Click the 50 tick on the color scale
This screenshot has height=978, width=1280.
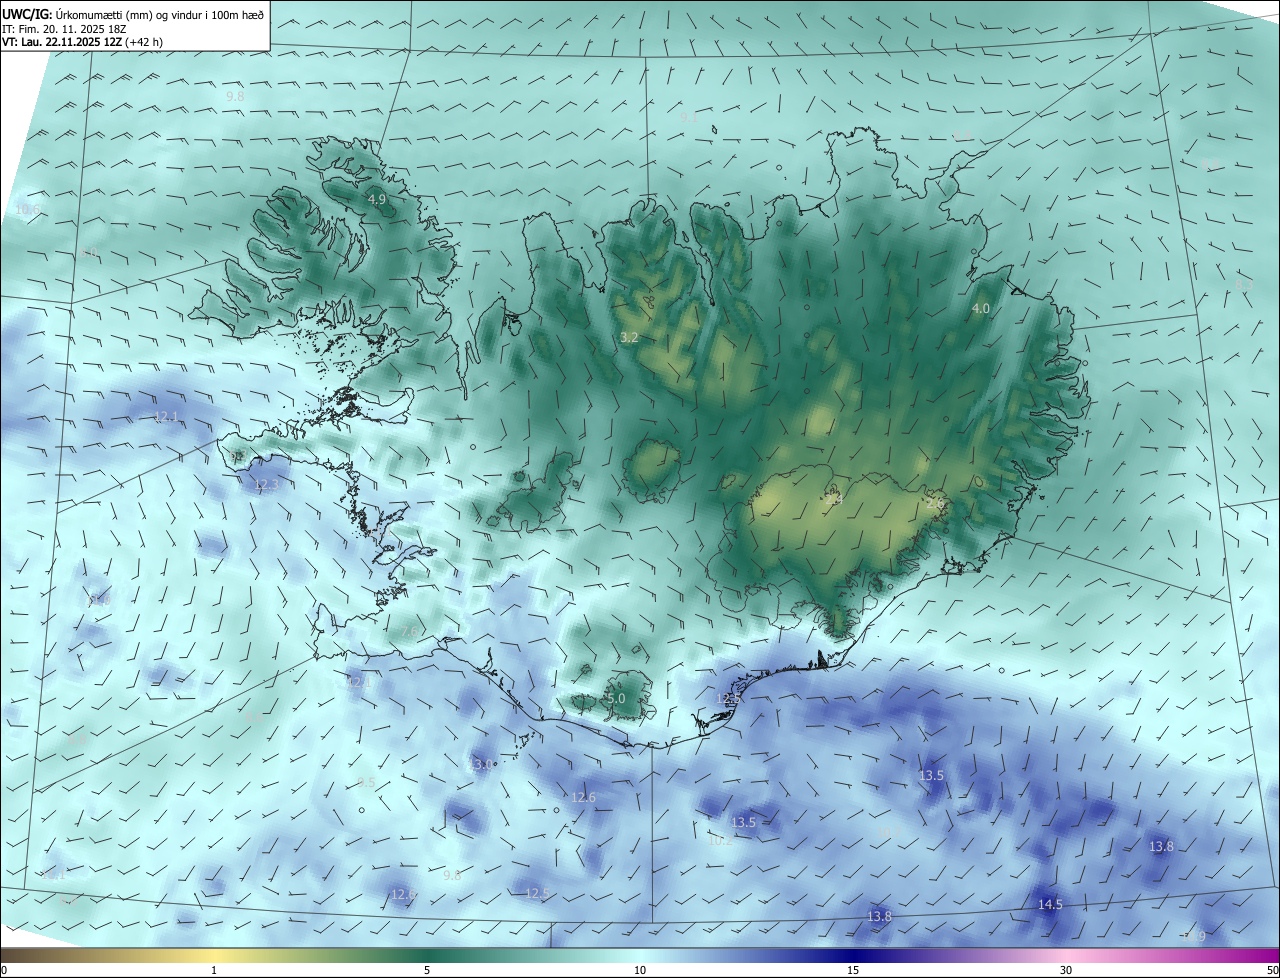coord(1272,970)
